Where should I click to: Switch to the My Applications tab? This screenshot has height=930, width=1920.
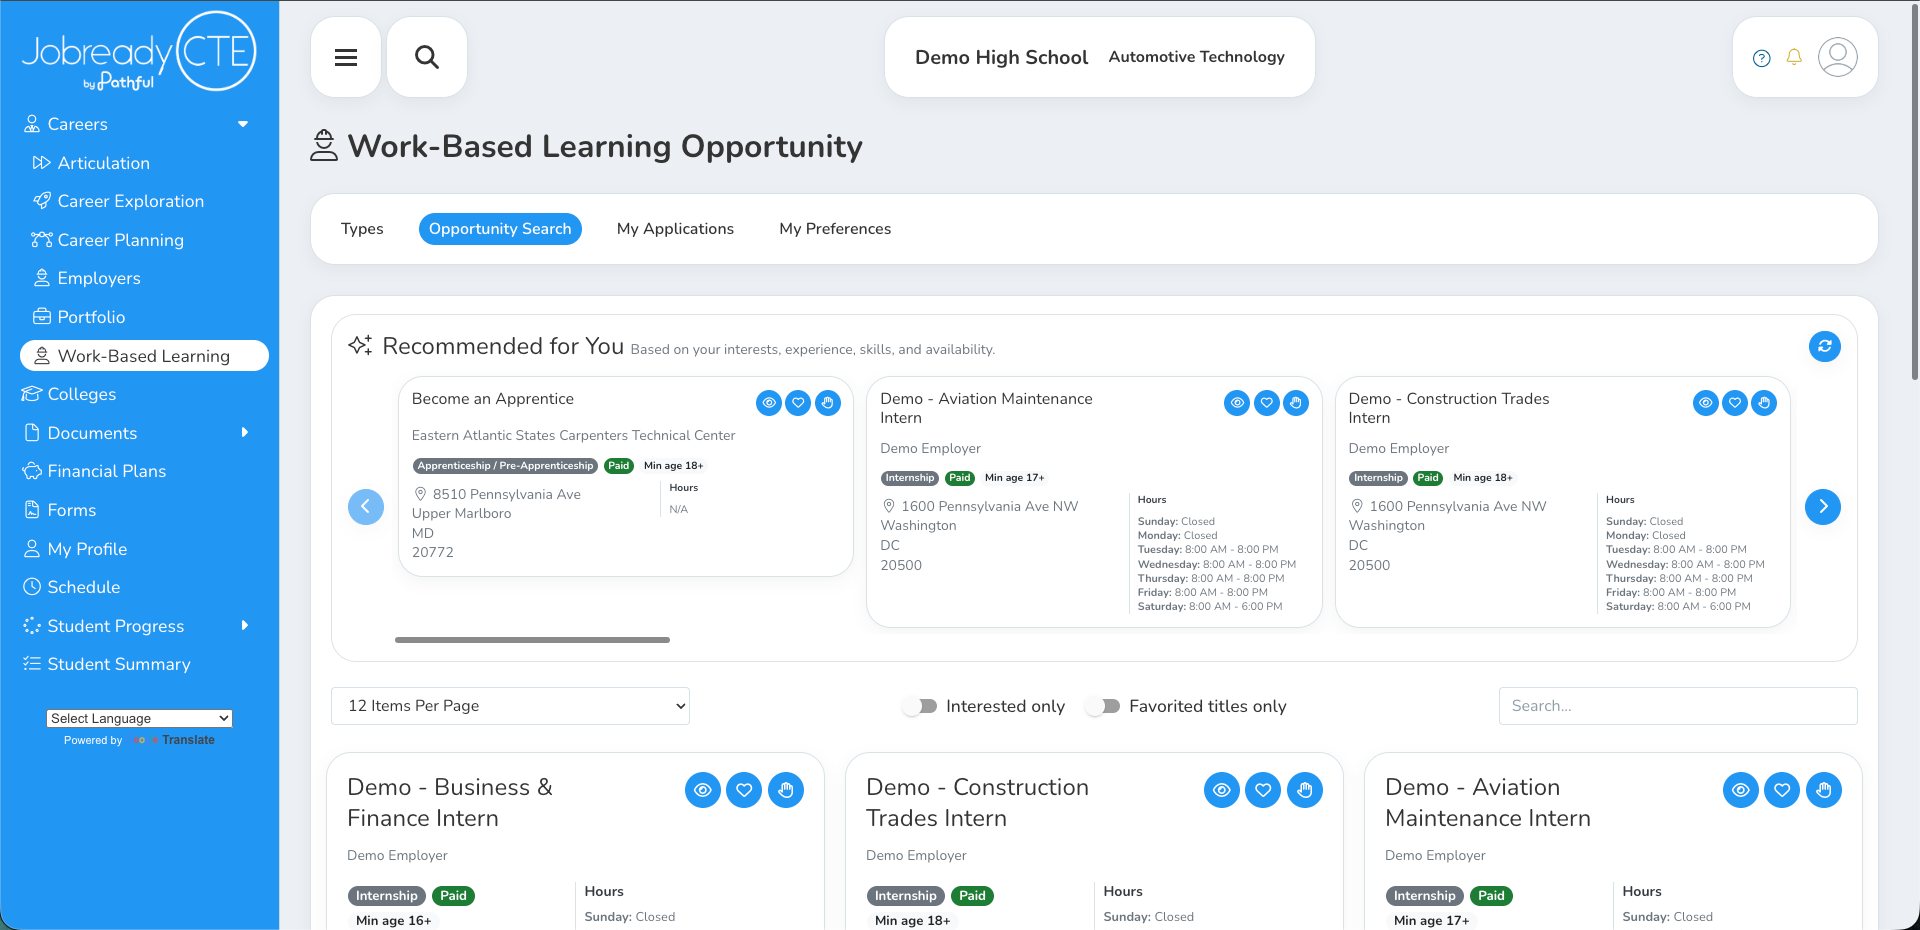[x=675, y=229]
